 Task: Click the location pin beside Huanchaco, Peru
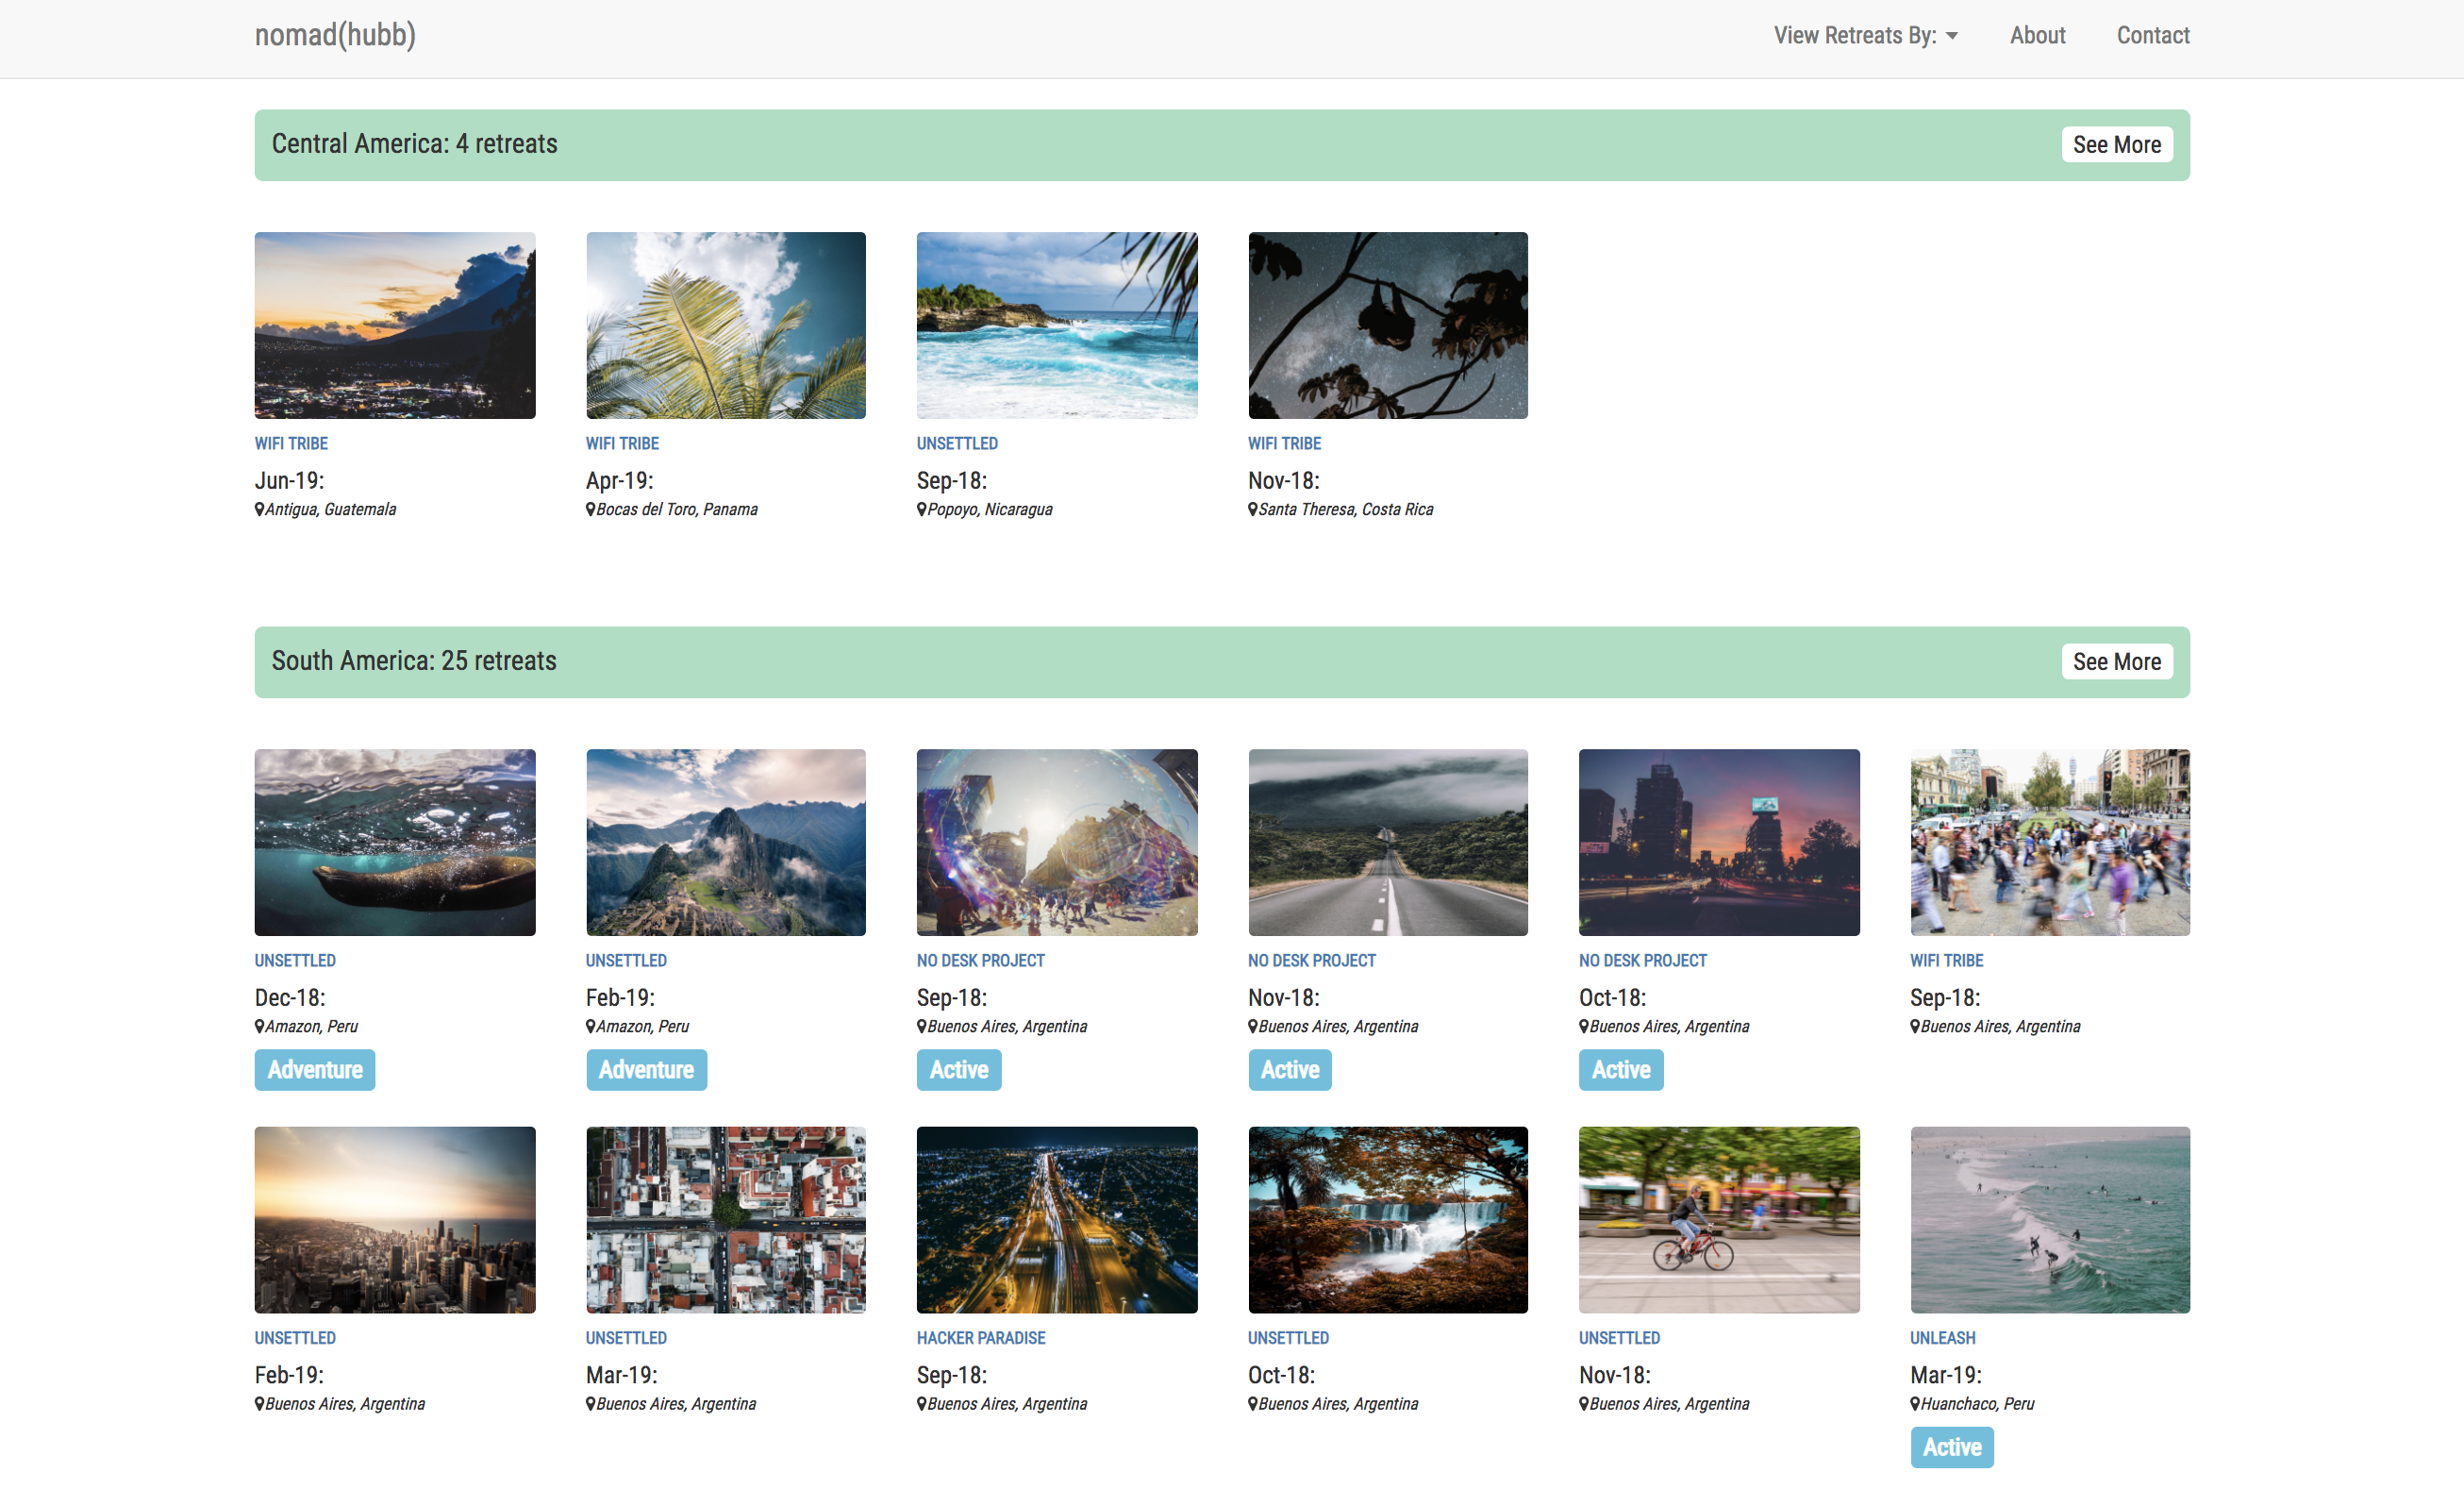click(1914, 1403)
